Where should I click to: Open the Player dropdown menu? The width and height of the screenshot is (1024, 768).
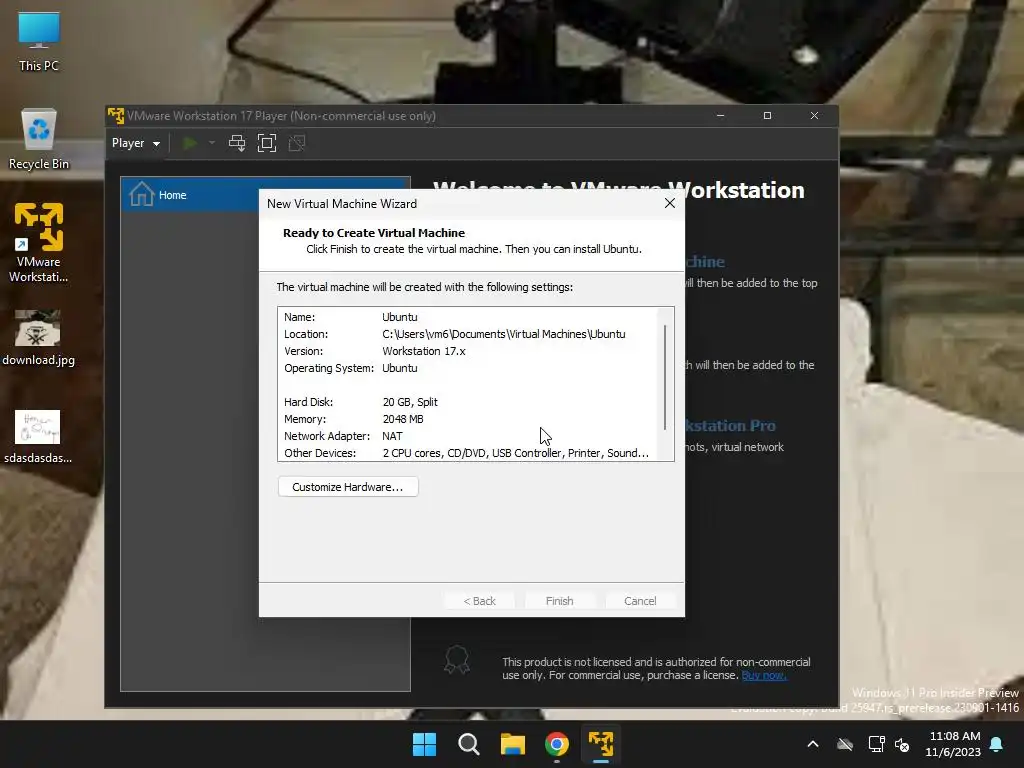[x=136, y=143]
